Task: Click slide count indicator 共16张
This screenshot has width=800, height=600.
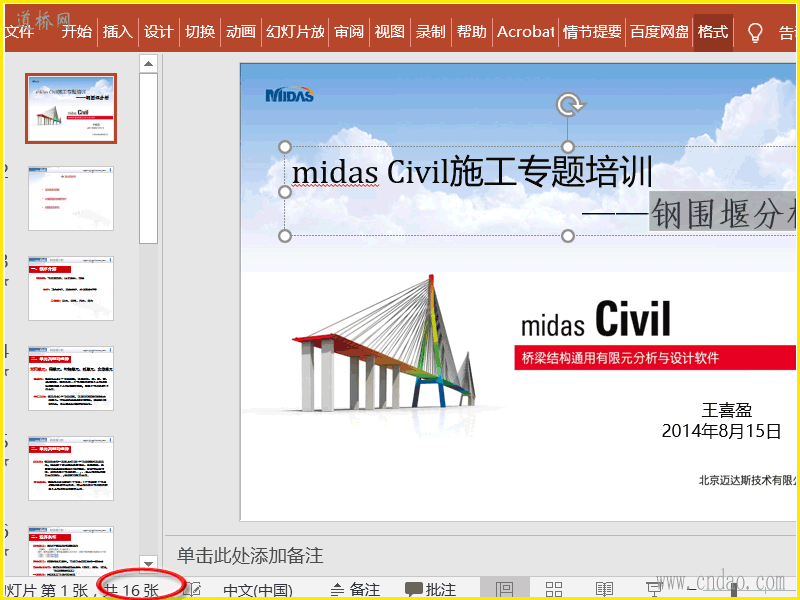Action: pyautogui.click(x=131, y=590)
